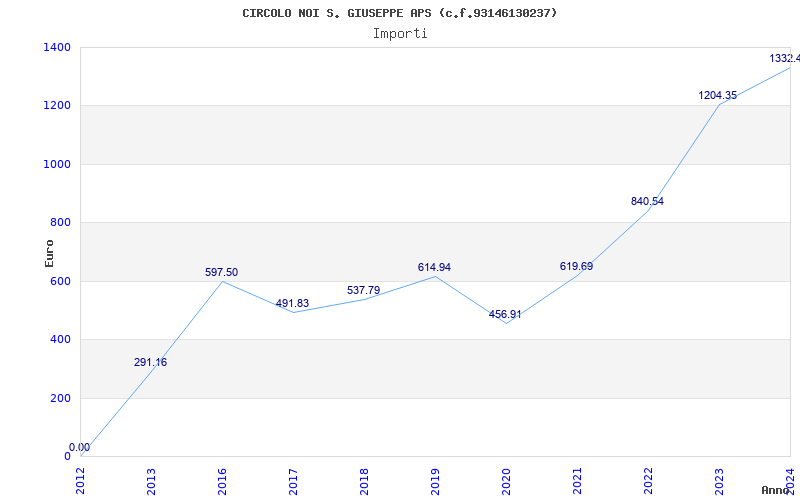Click data label 840.54
Screen dimensions: 800x500
coord(647,202)
